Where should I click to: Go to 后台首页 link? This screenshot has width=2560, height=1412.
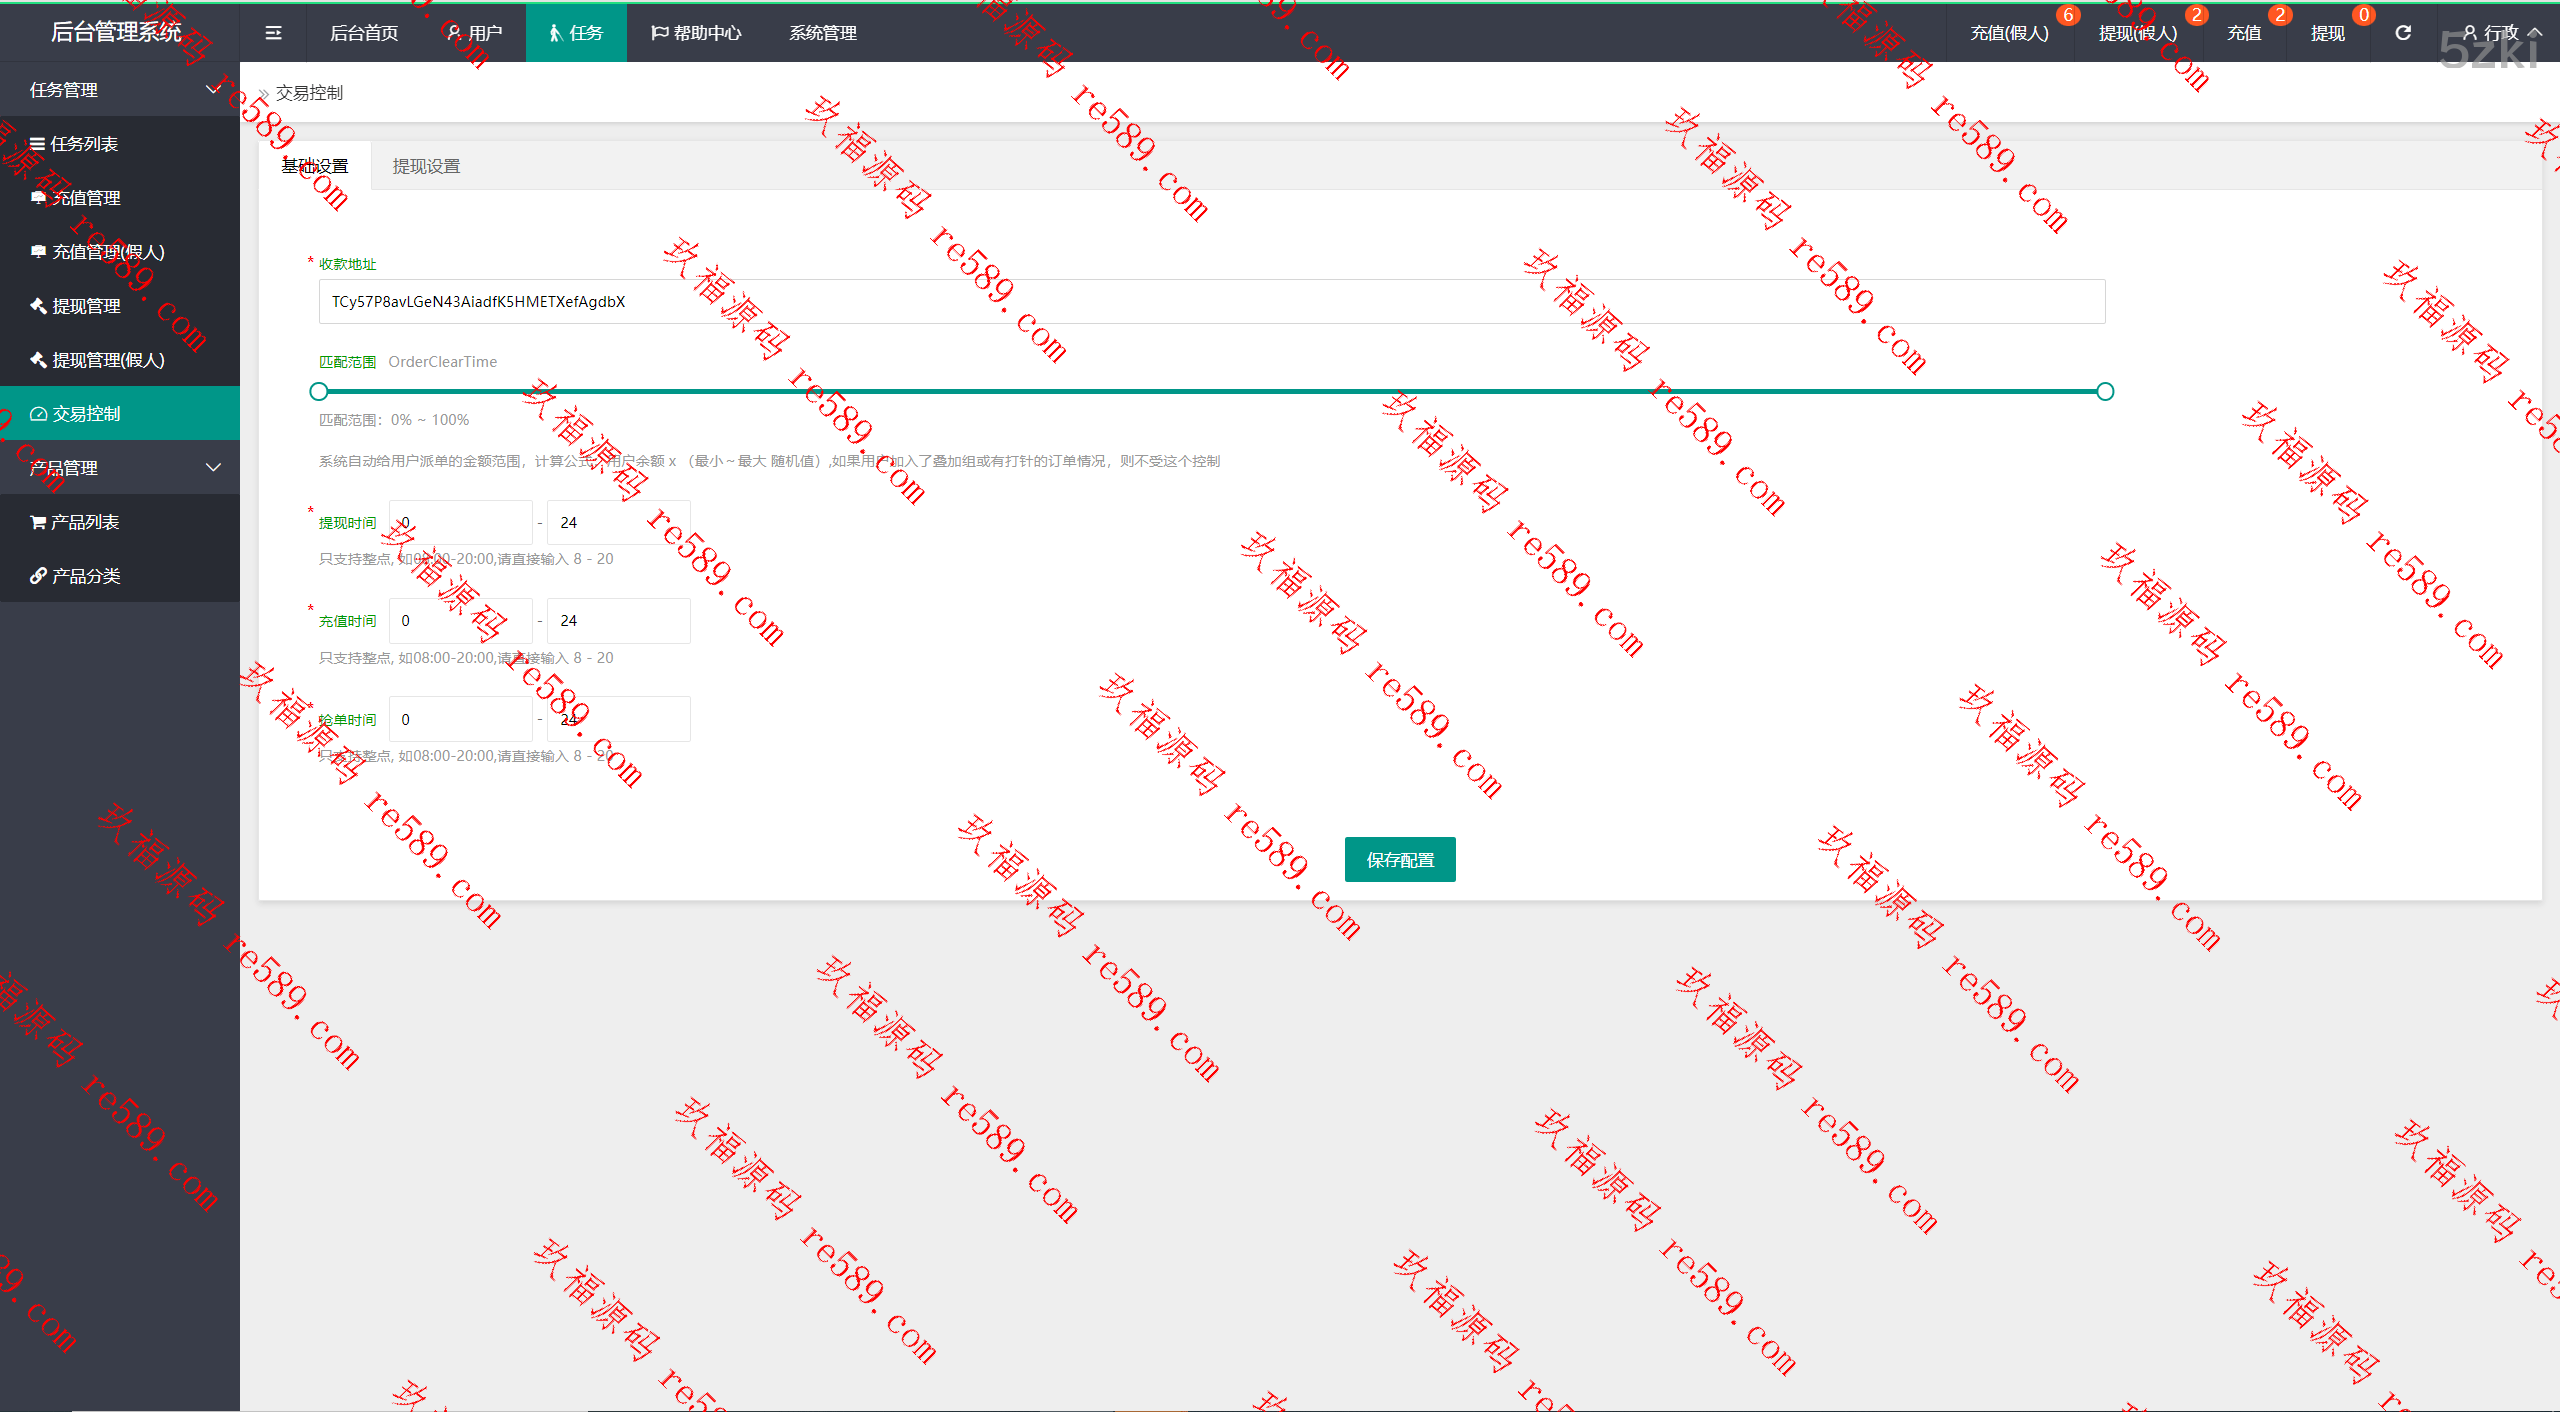[364, 33]
